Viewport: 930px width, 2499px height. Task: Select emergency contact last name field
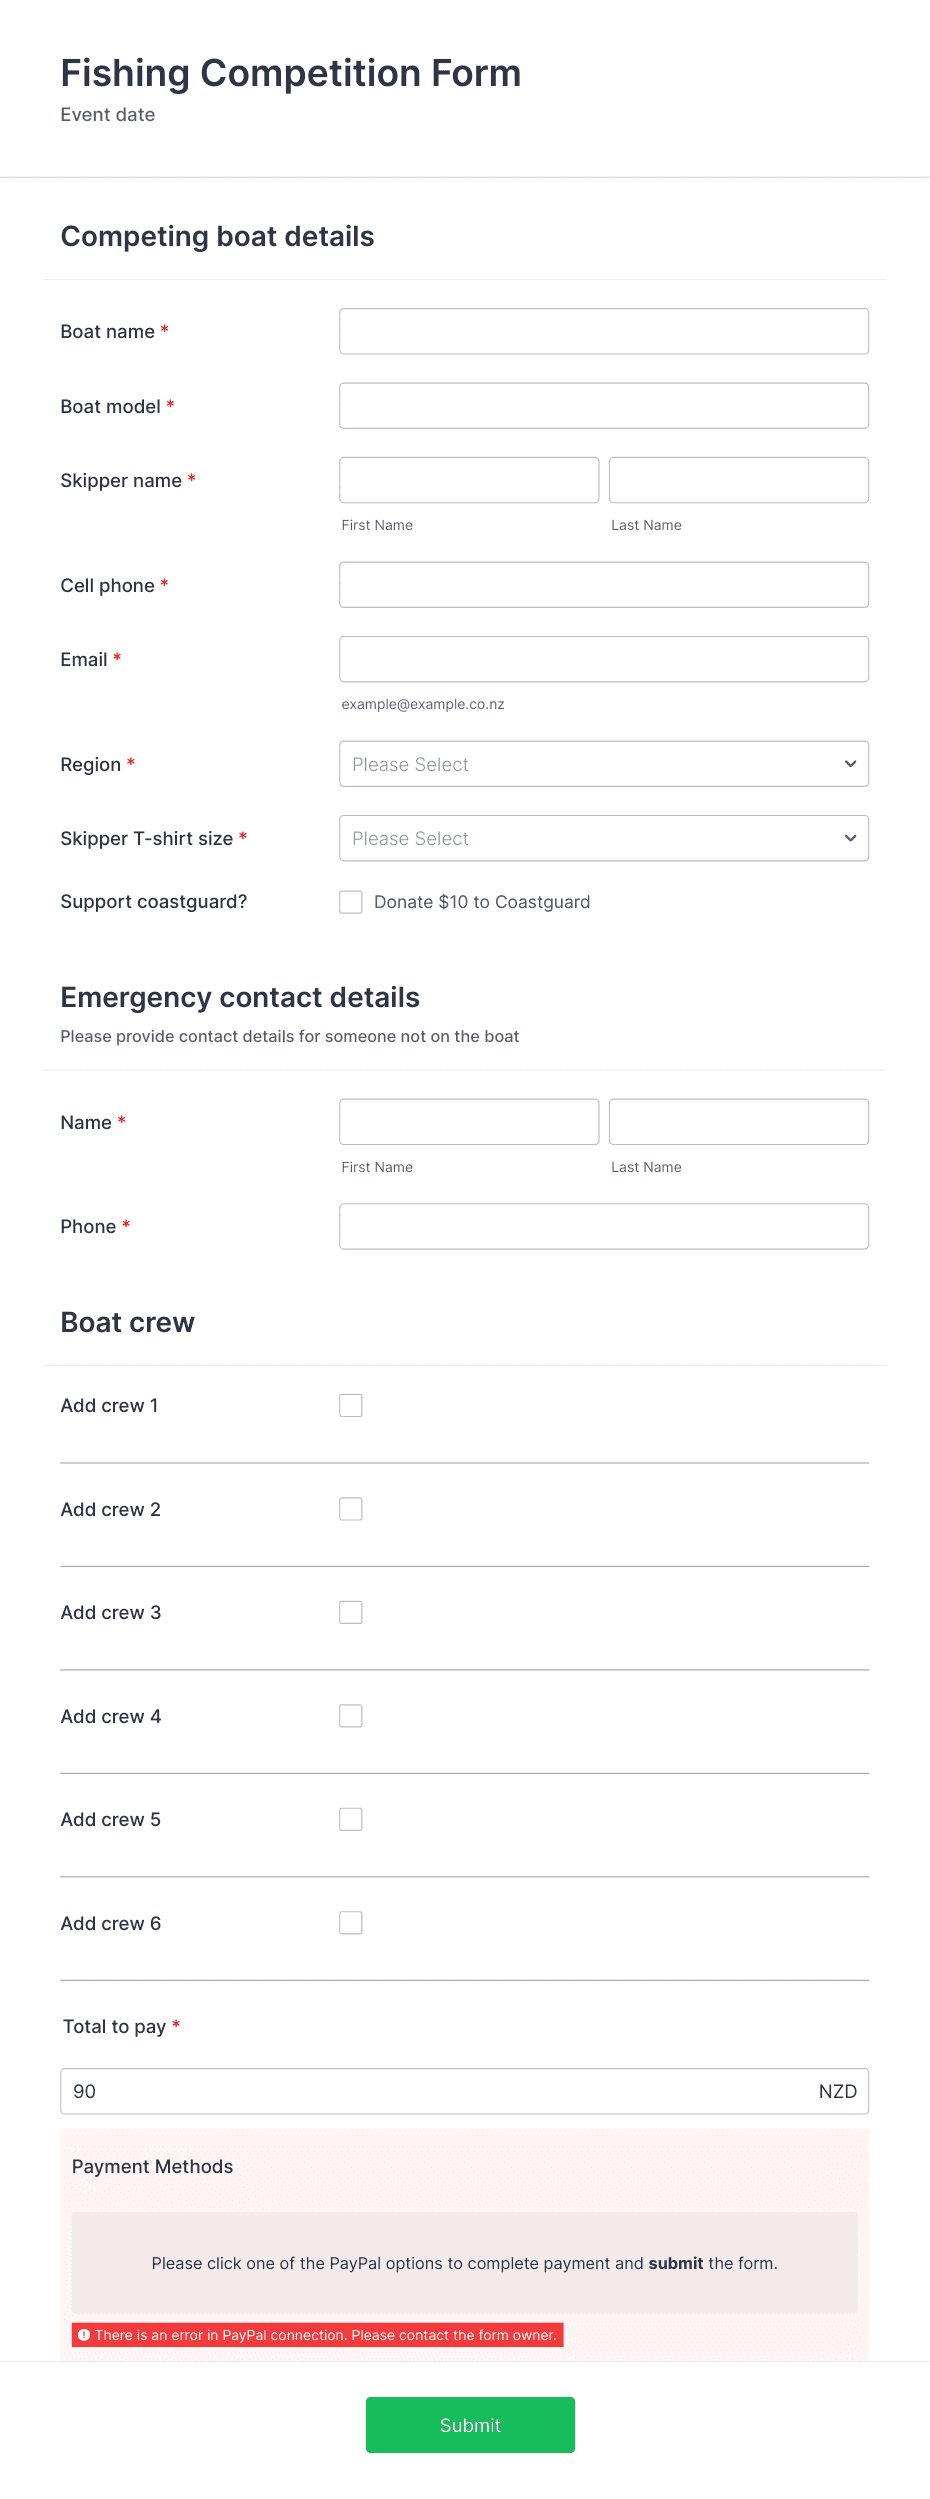coord(739,1122)
